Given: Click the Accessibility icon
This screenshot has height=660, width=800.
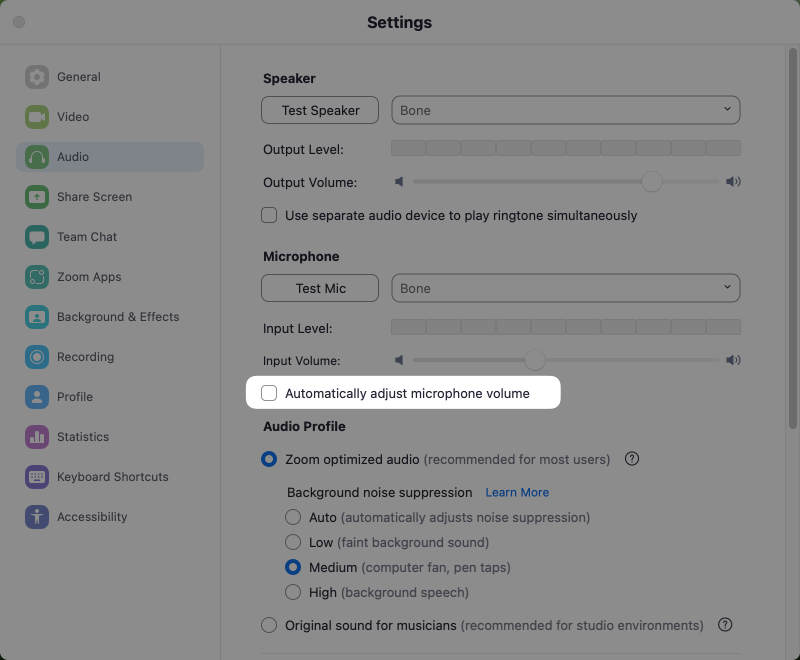Looking at the screenshot, I should [x=37, y=517].
